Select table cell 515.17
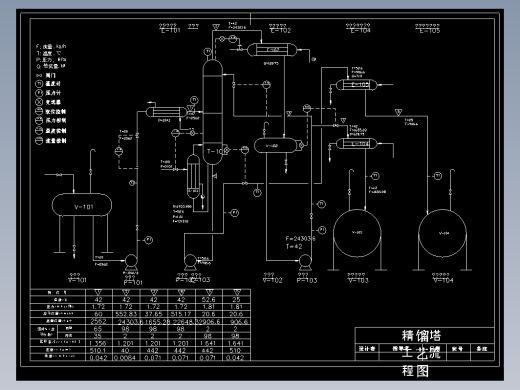The image size is (520, 390). click(x=181, y=314)
